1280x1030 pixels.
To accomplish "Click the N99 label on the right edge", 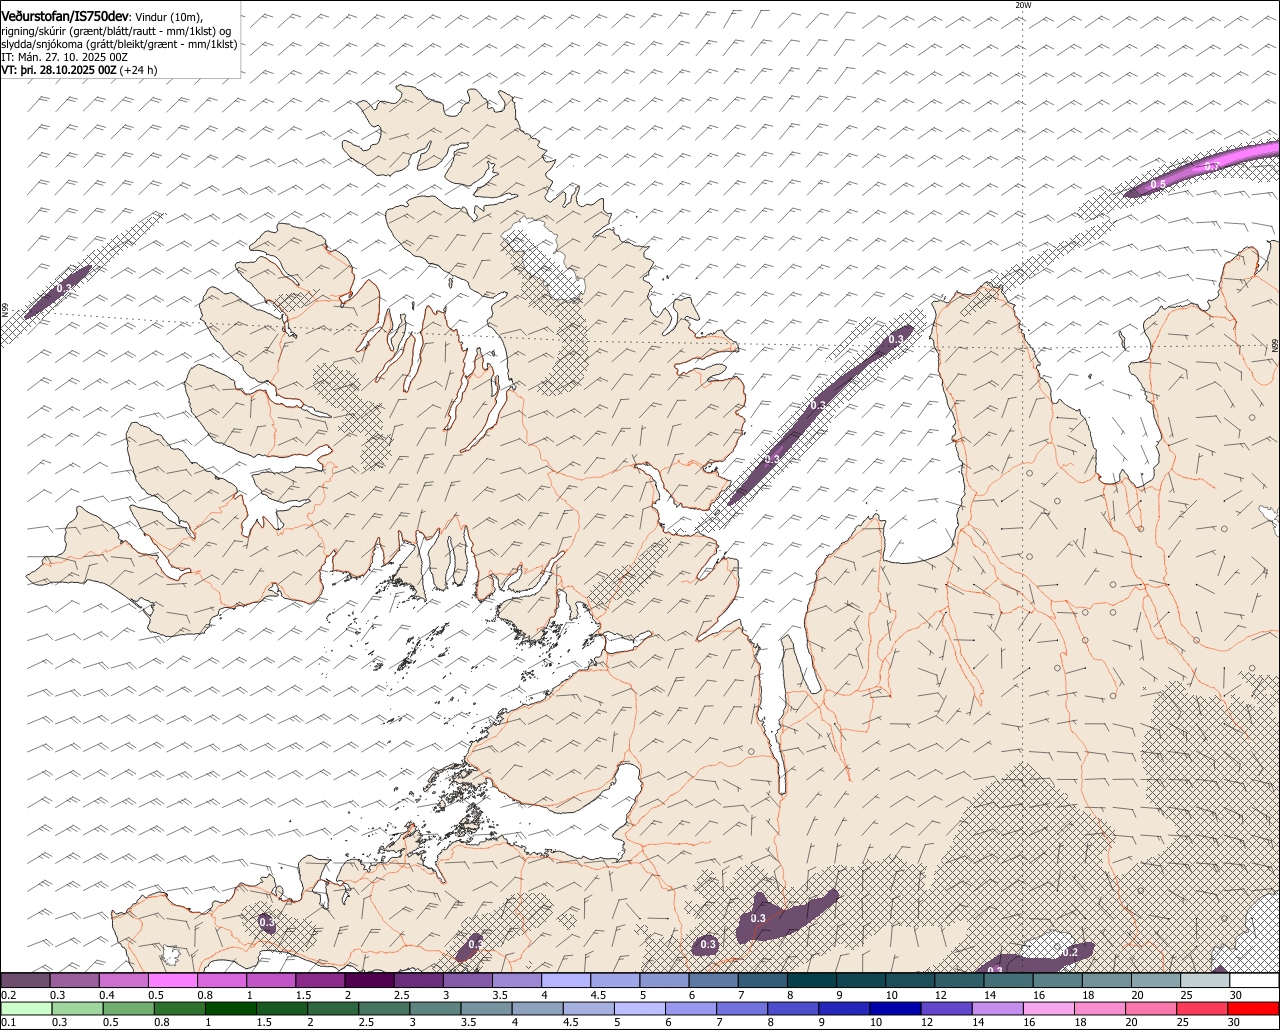I will click(1275, 345).
